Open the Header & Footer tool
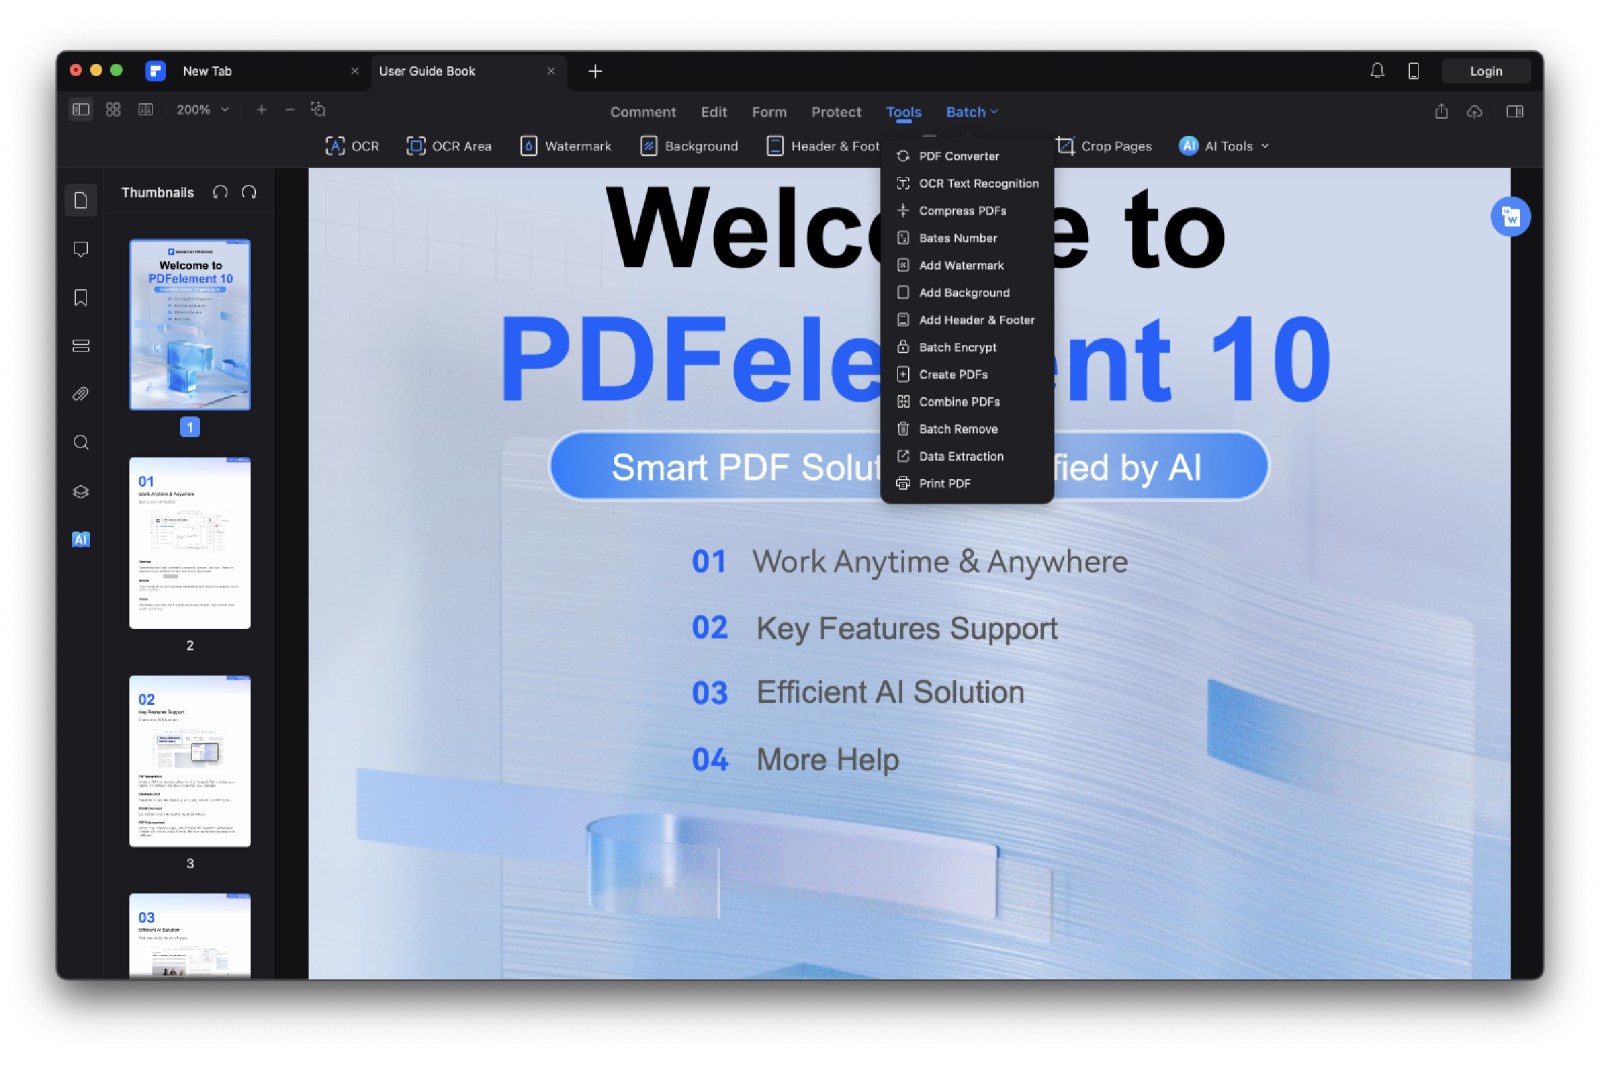 [x=823, y=146]
